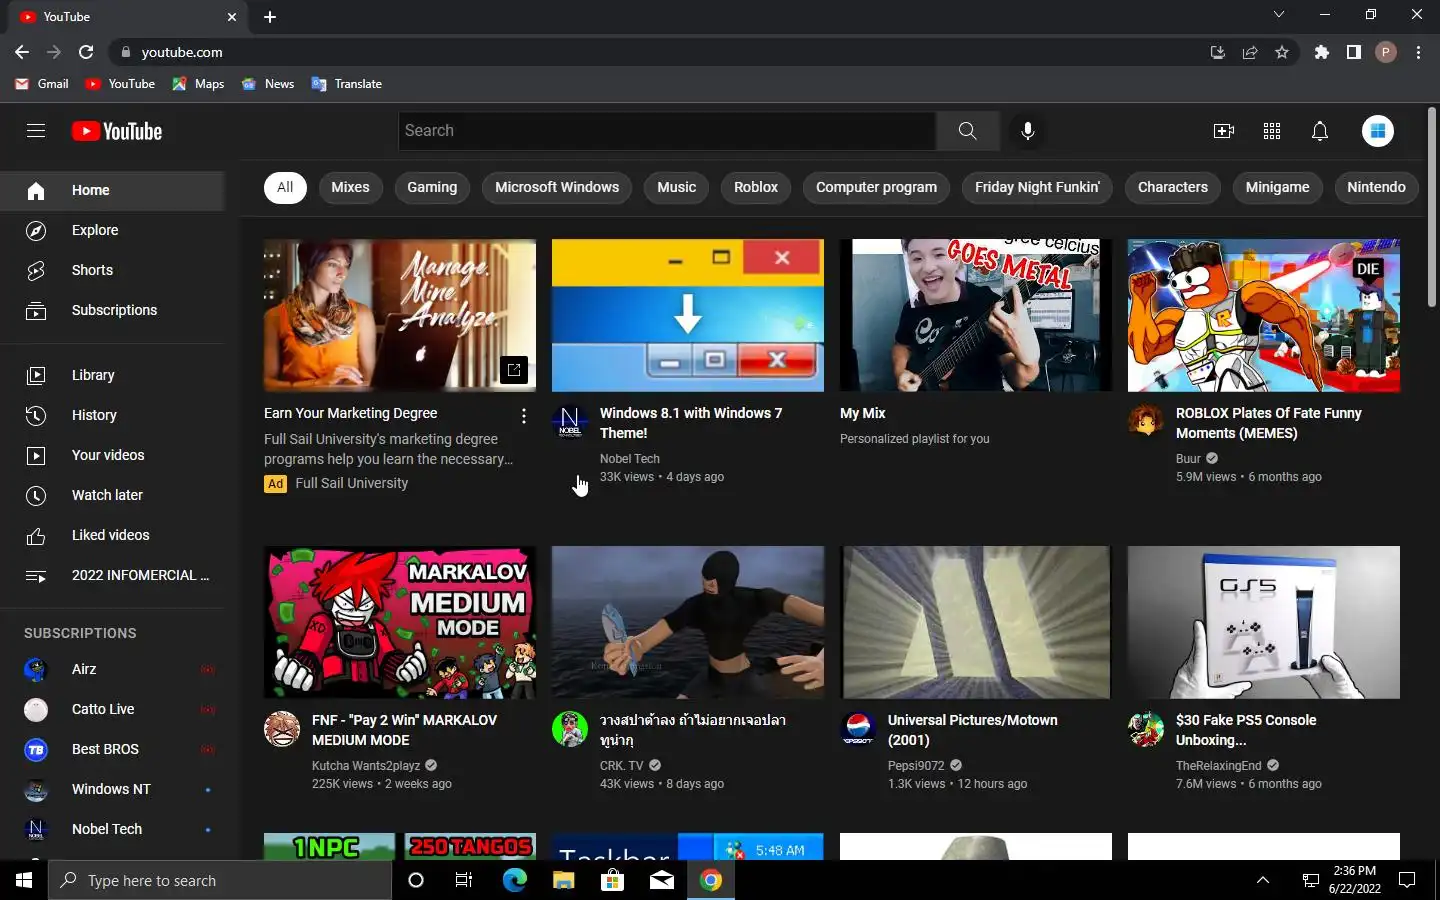1440x900 pixels.
Task: Open Full Sail University advertiser link
Action: pos(352,483)
